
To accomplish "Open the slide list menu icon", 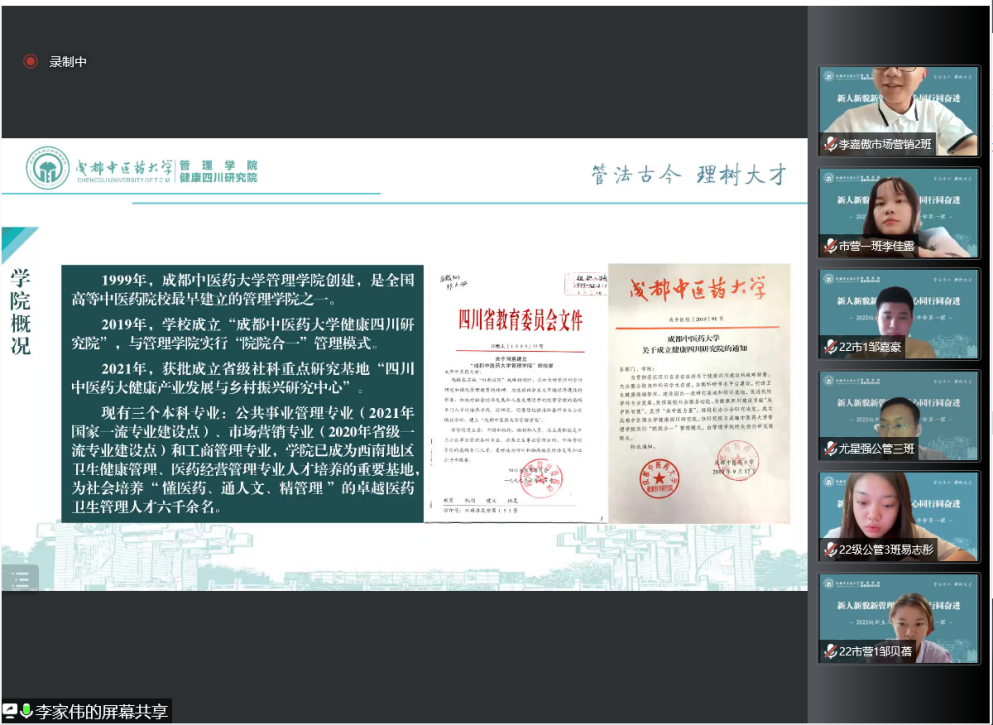I will point(20,579).
